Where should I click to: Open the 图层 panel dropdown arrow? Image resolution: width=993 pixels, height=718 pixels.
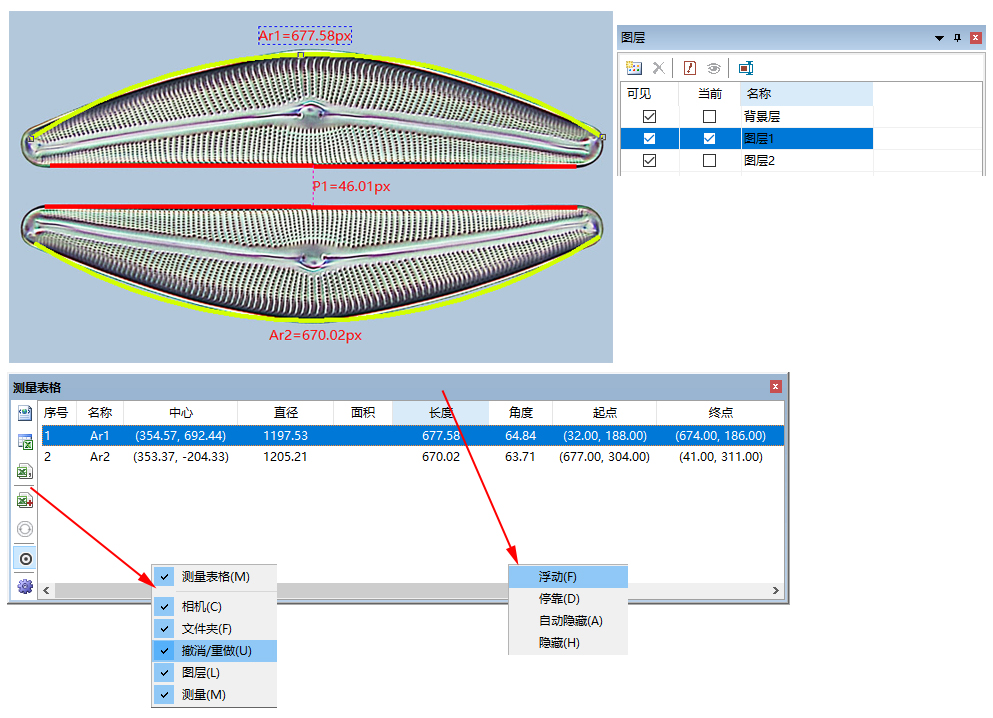[939, 39]
